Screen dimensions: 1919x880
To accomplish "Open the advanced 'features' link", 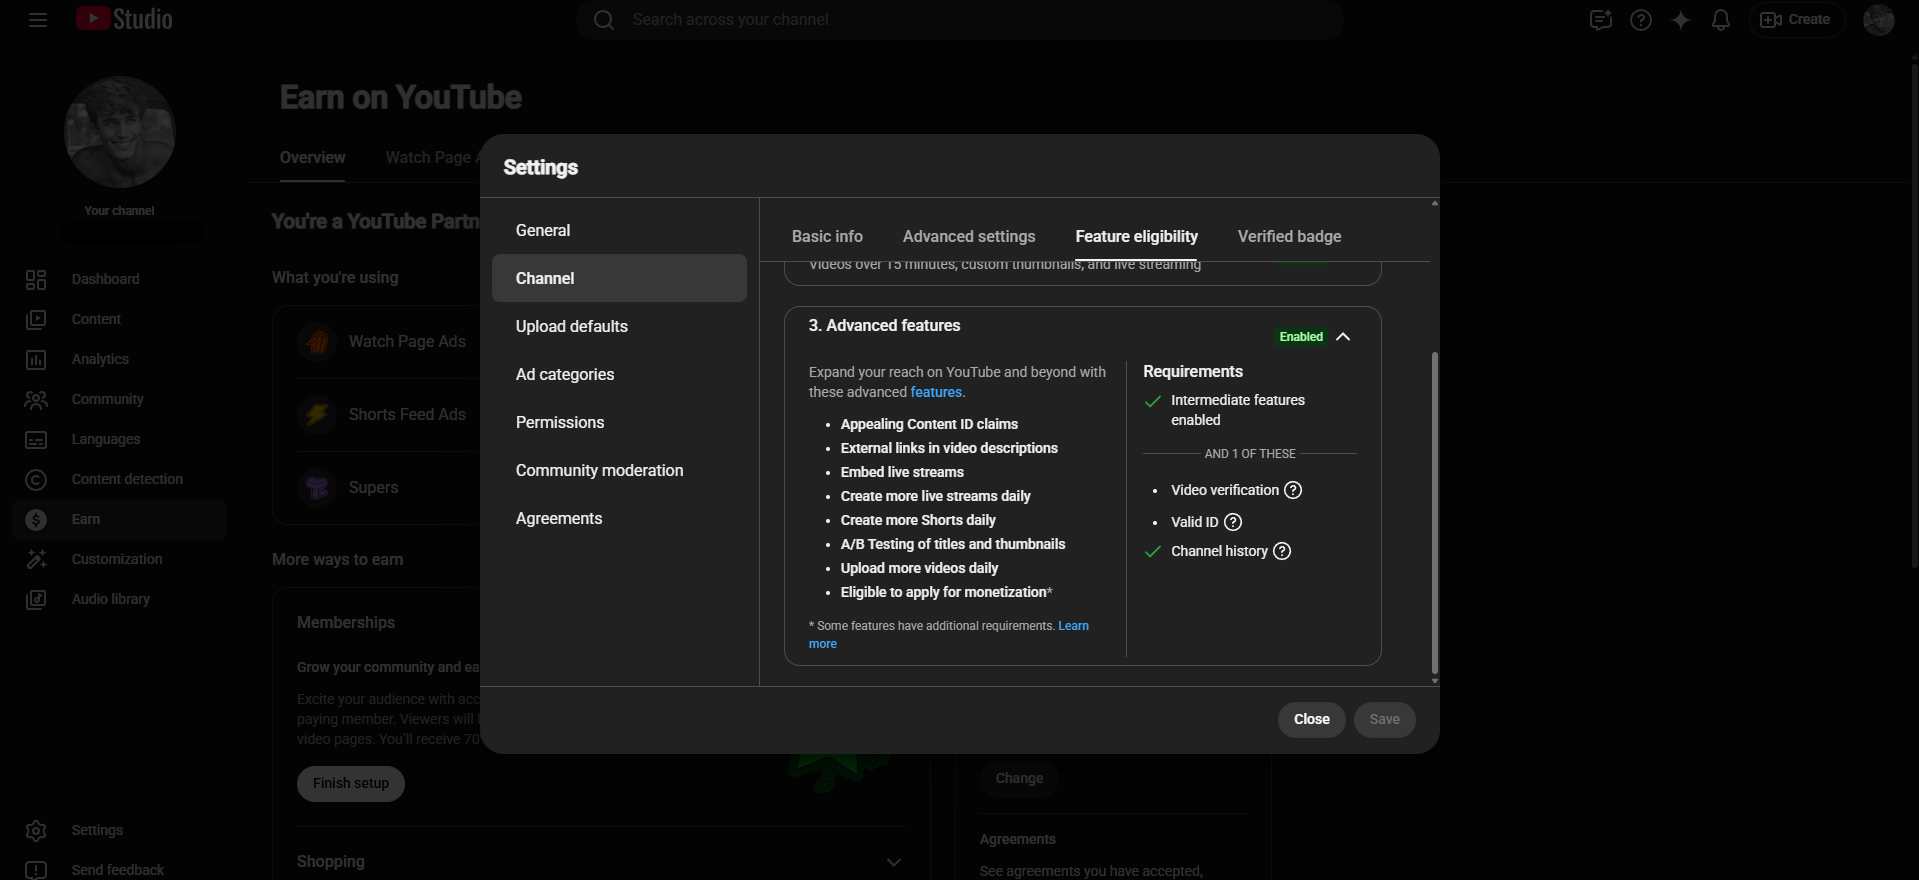I will point(936,393).
